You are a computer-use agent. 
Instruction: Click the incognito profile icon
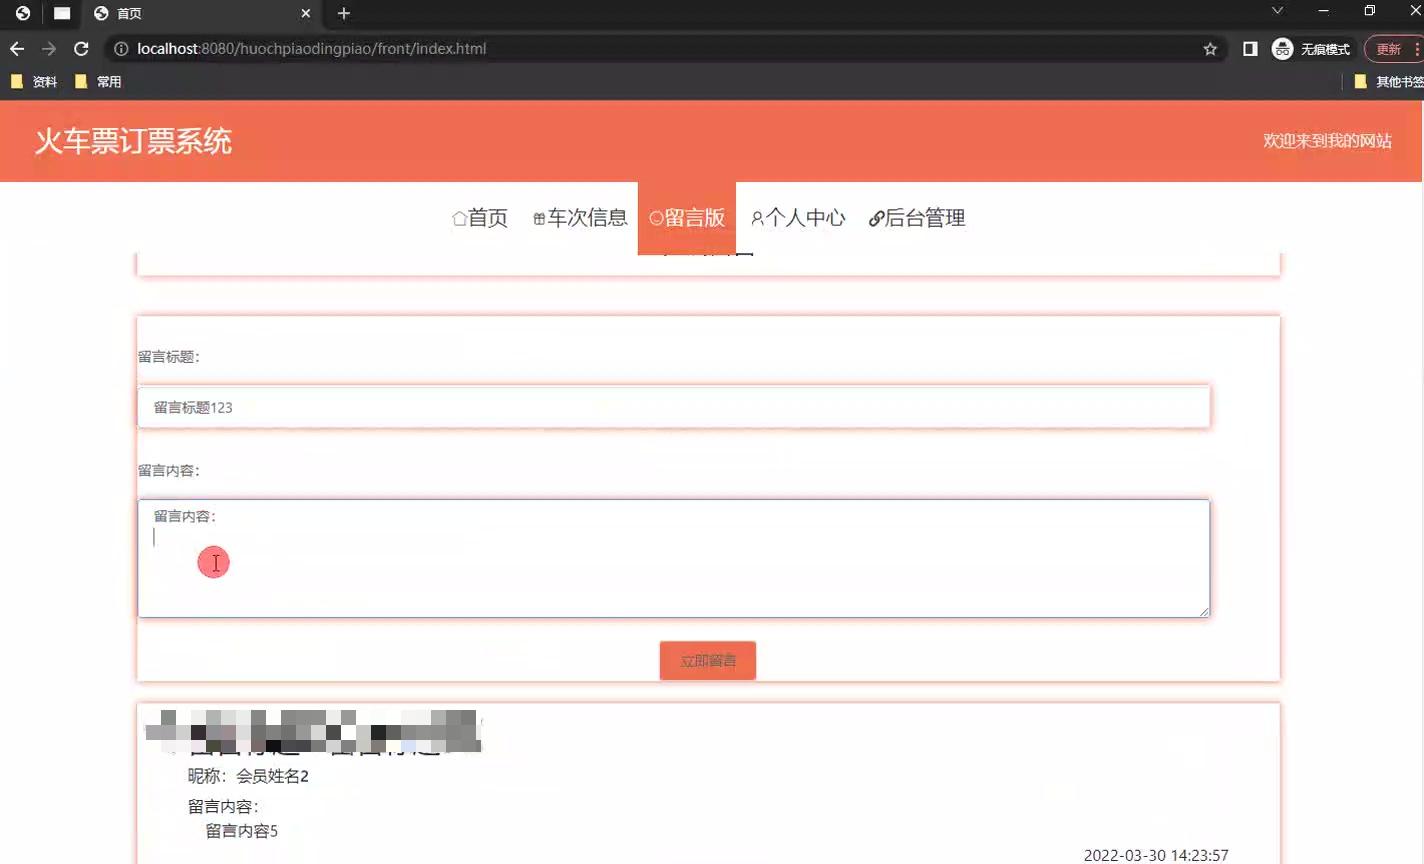point(1282,48)
